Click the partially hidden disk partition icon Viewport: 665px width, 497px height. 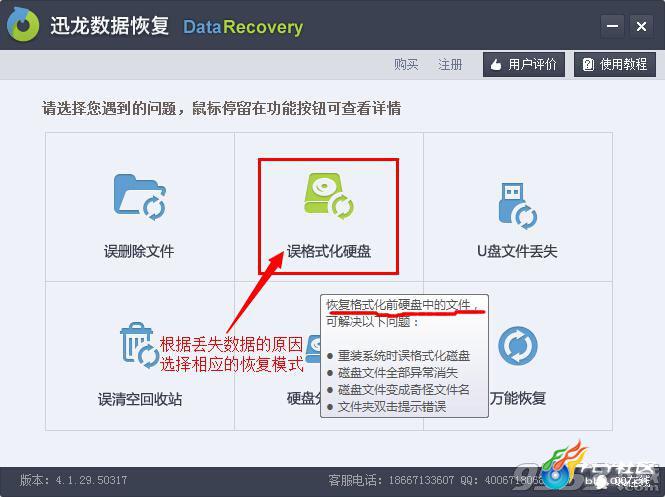[313, 349]
